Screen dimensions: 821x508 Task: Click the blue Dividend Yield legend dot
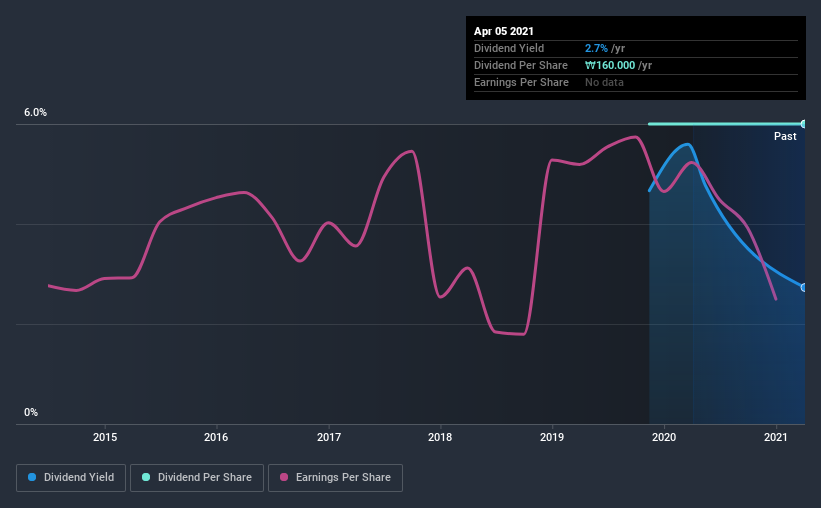pos(32,477)
